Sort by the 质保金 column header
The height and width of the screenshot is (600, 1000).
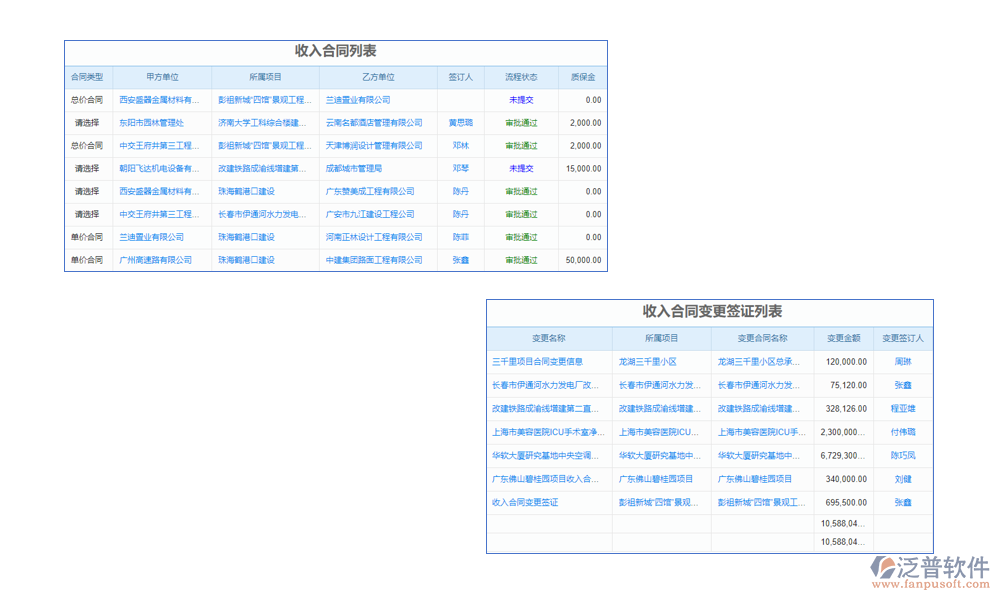pyautogui.click(x=582, y=77)
